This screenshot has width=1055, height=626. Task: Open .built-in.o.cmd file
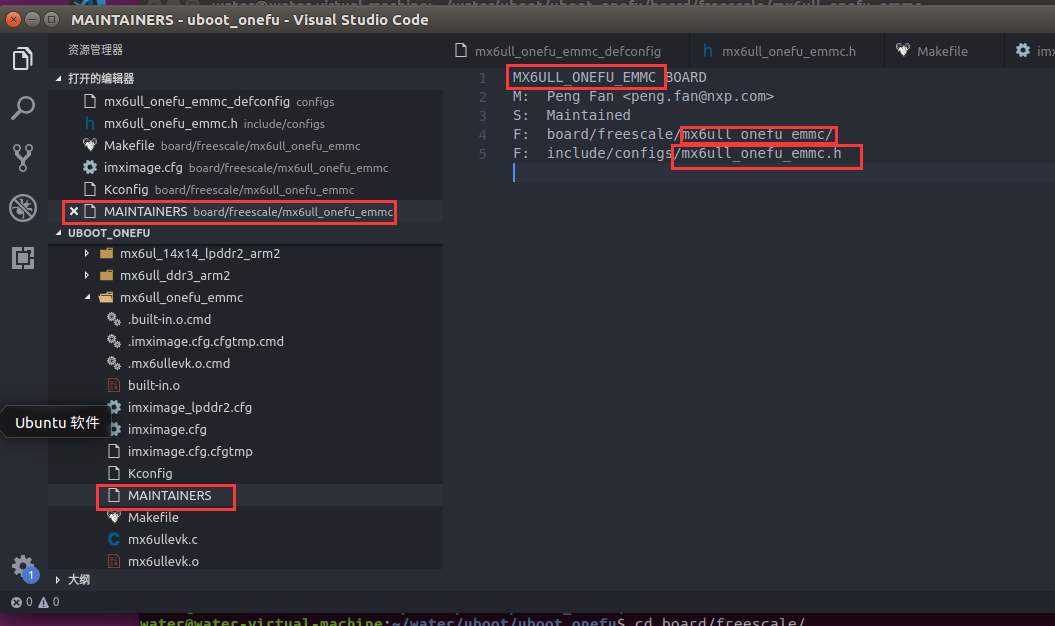(x=170, y=320)
